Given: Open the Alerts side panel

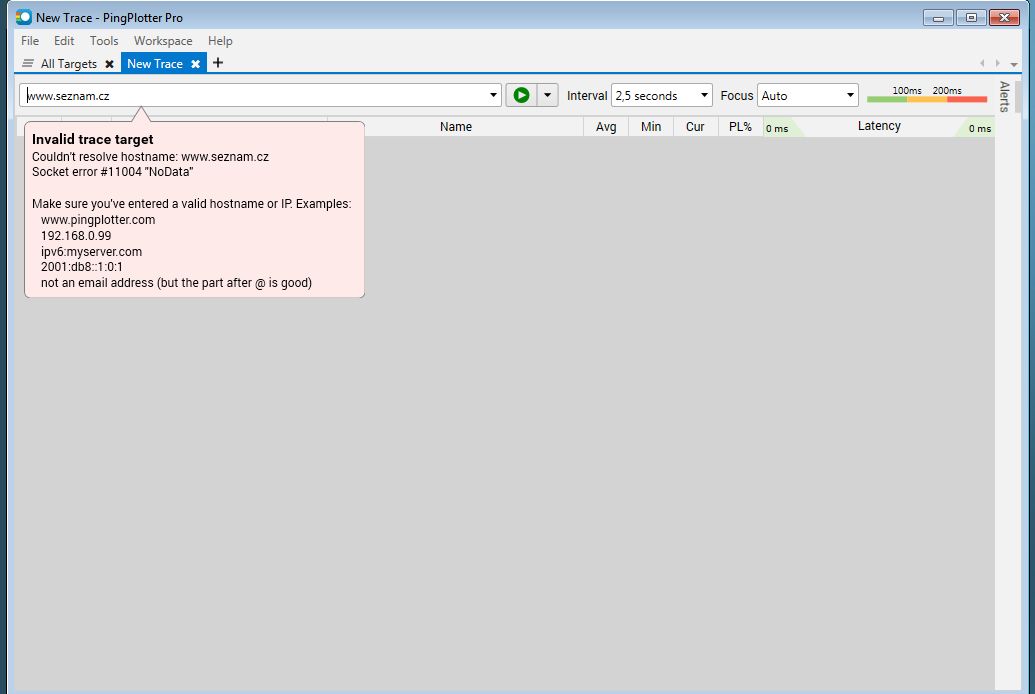Looking at the screenshot, I should [1004, 96].
